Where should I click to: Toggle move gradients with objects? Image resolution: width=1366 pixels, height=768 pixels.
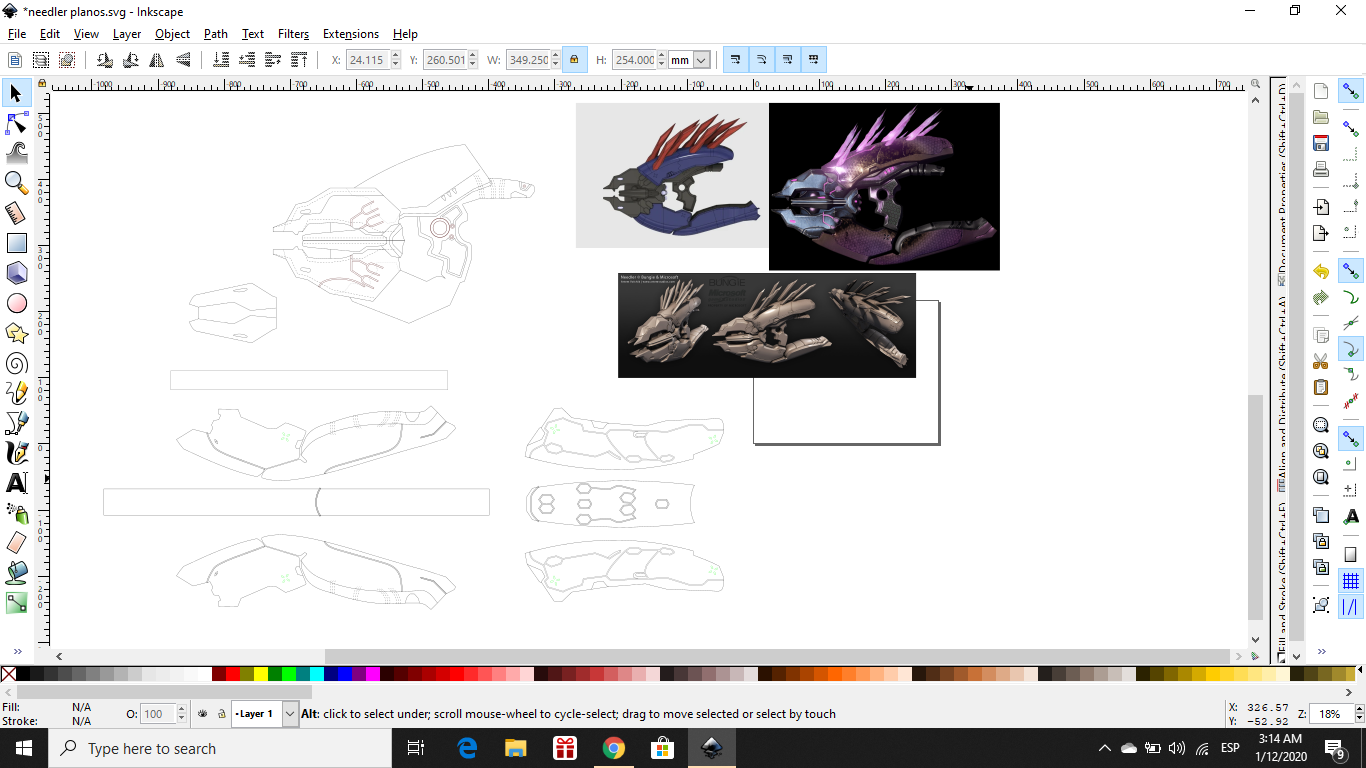coord(788,60)
